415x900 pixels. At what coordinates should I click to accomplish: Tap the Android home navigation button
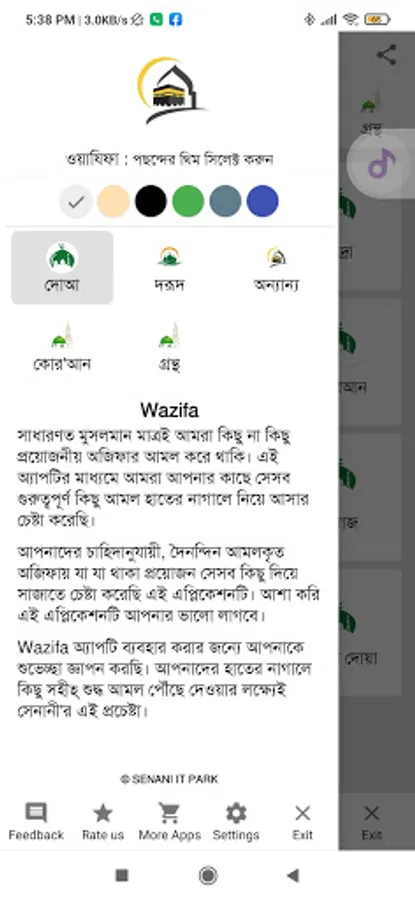pyautogui.click(x=208, y=875)
